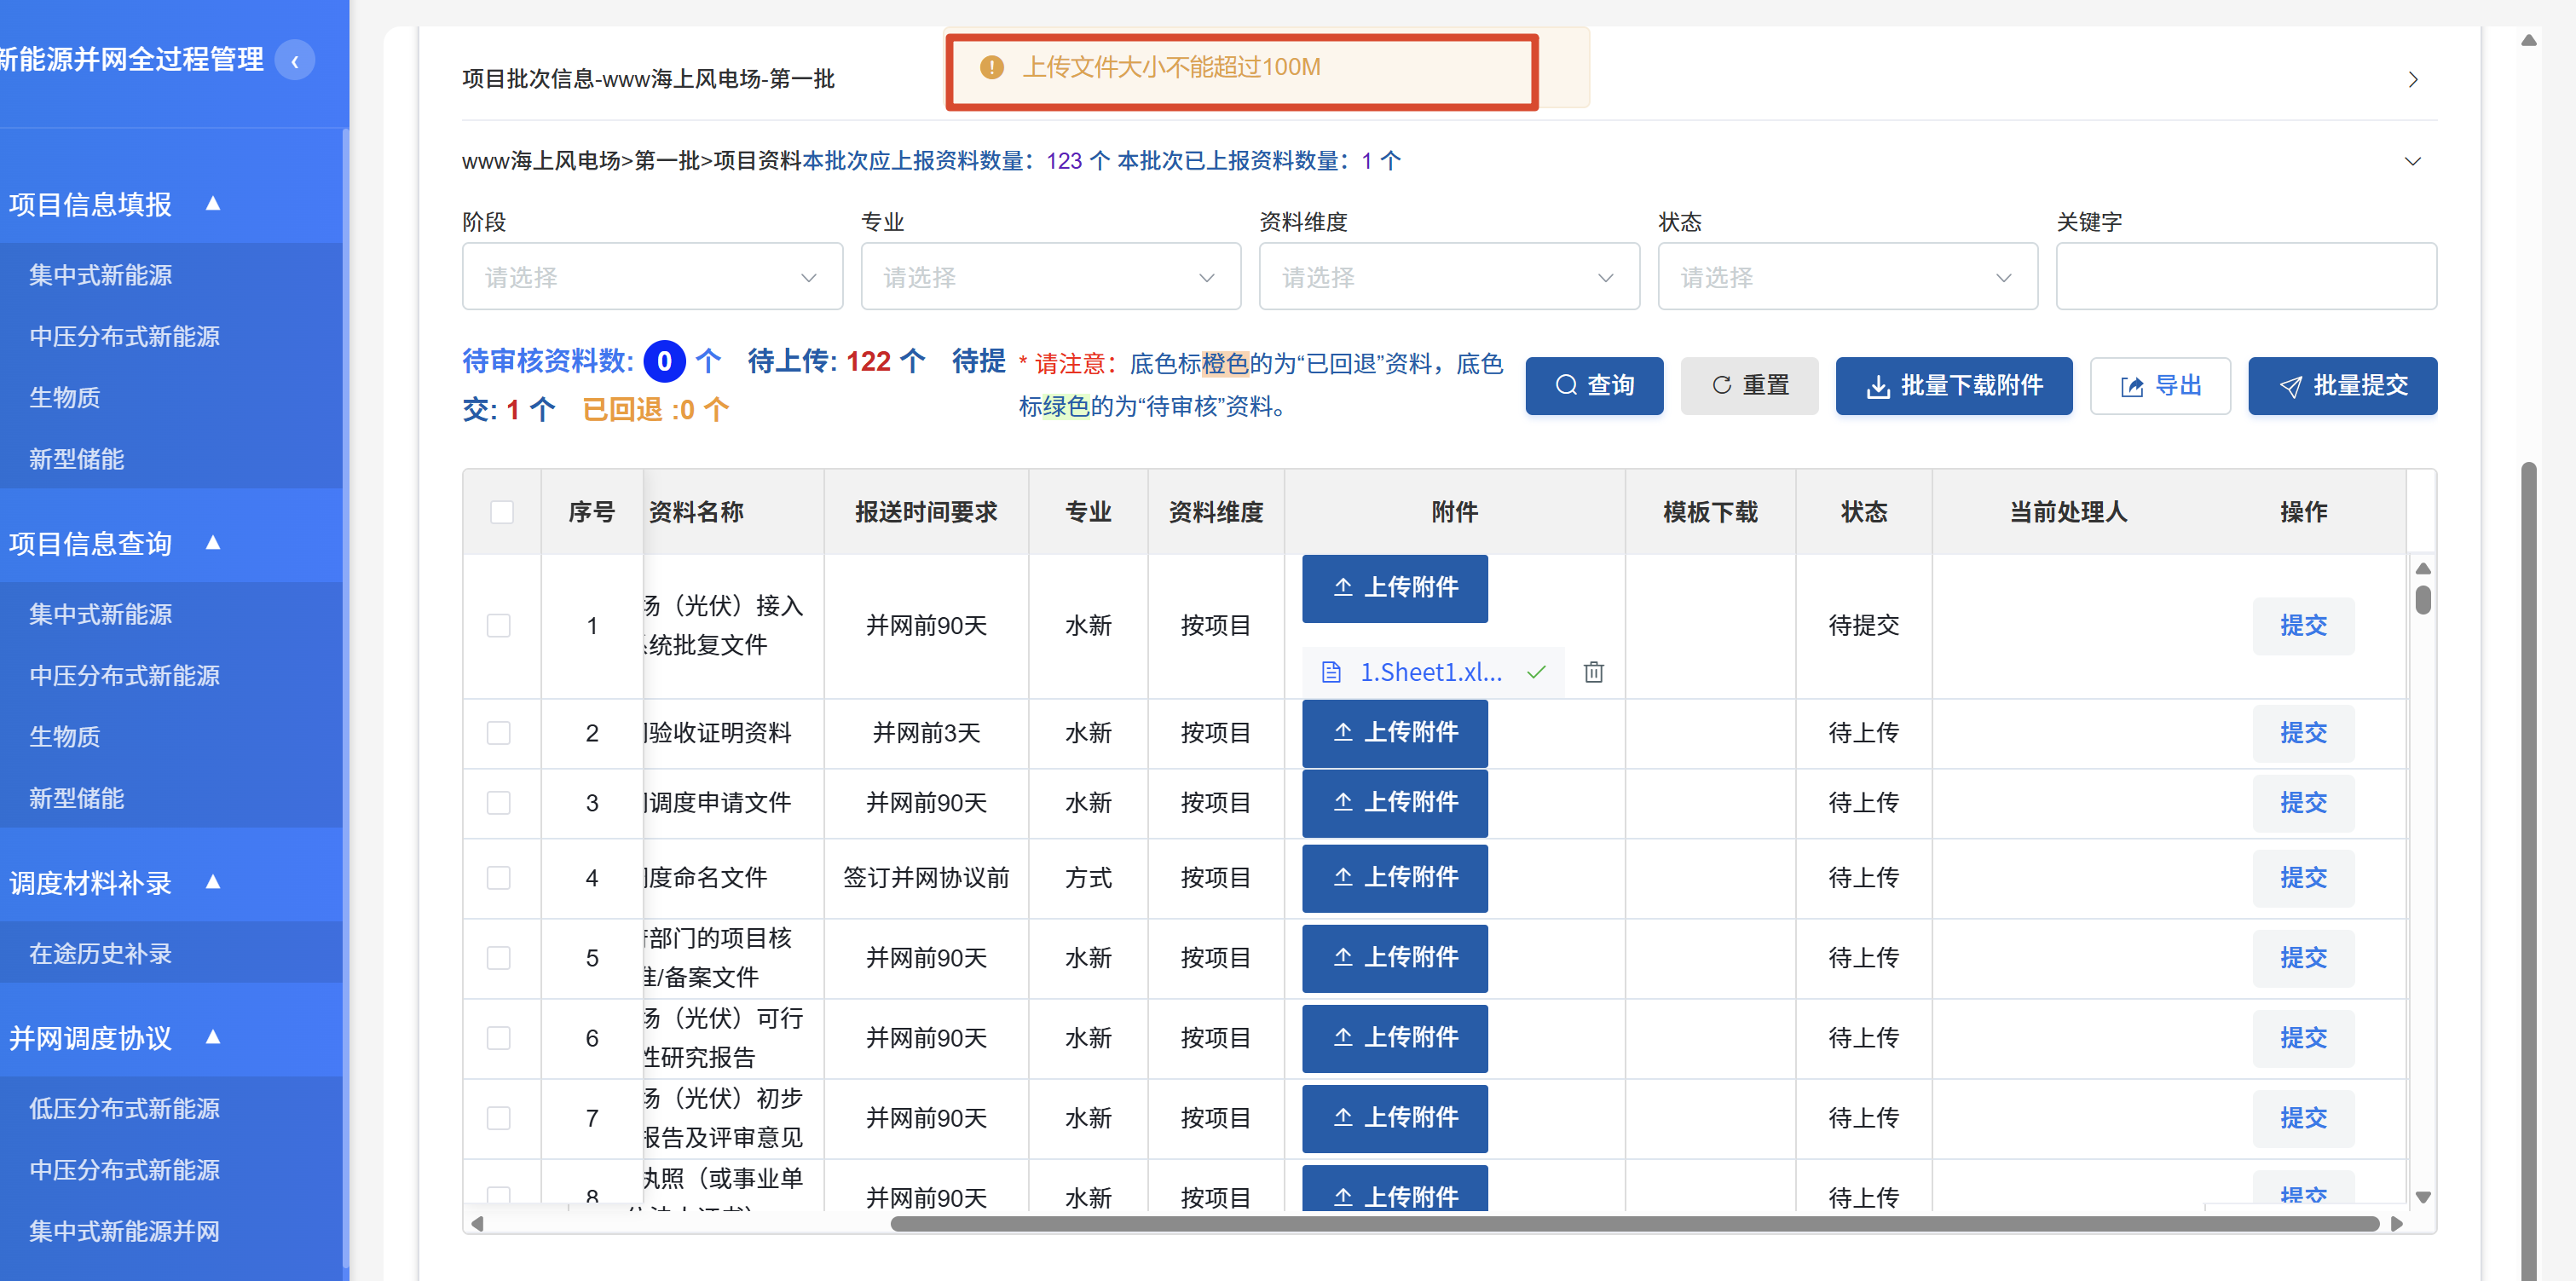
Task: Click the 待上传: 122 个 count text
Action: tap(836, 361)
